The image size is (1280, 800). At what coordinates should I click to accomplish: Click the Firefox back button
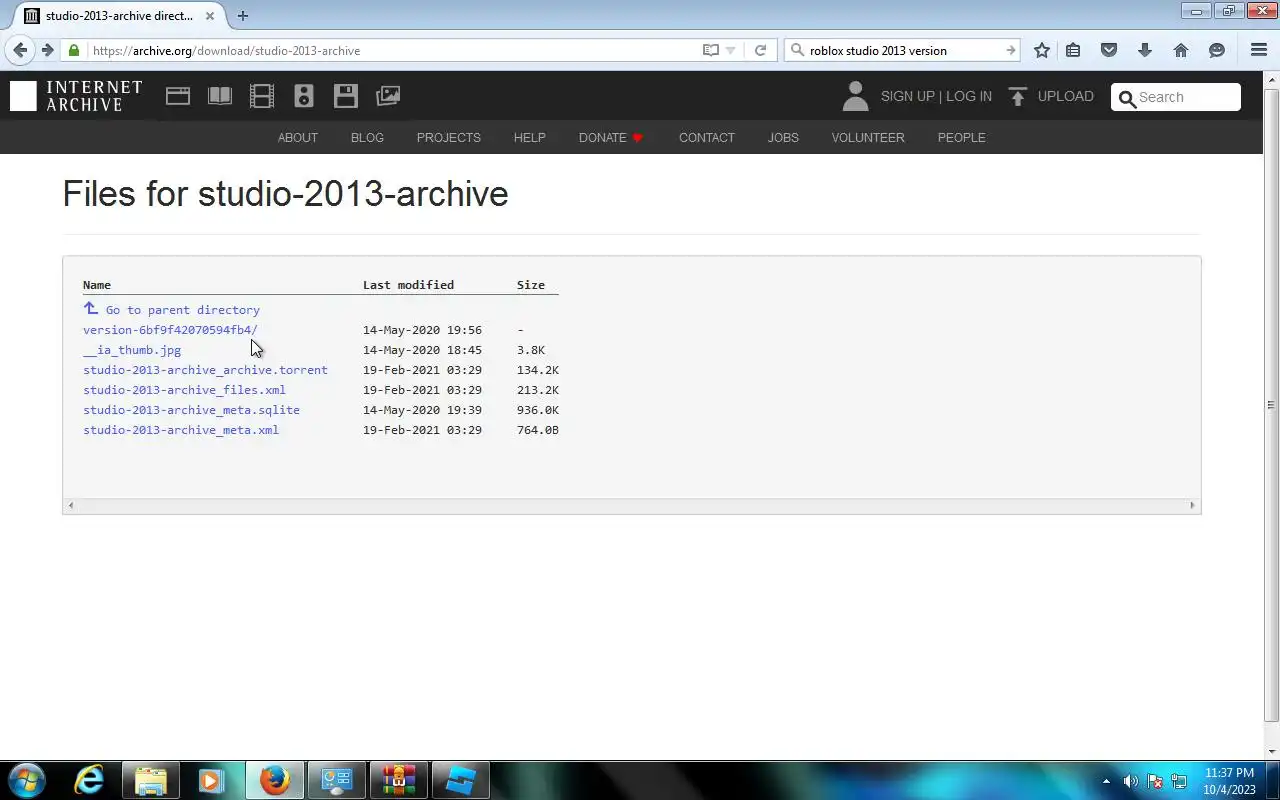(x=20, y=50)
